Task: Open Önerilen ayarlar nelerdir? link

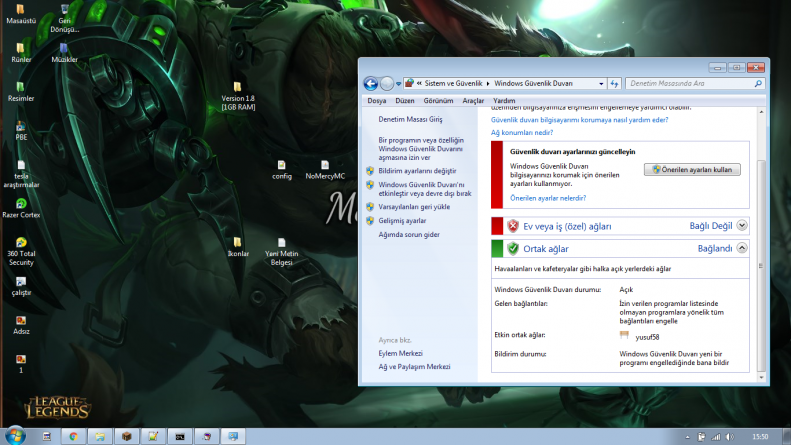Action: (548, 198)
